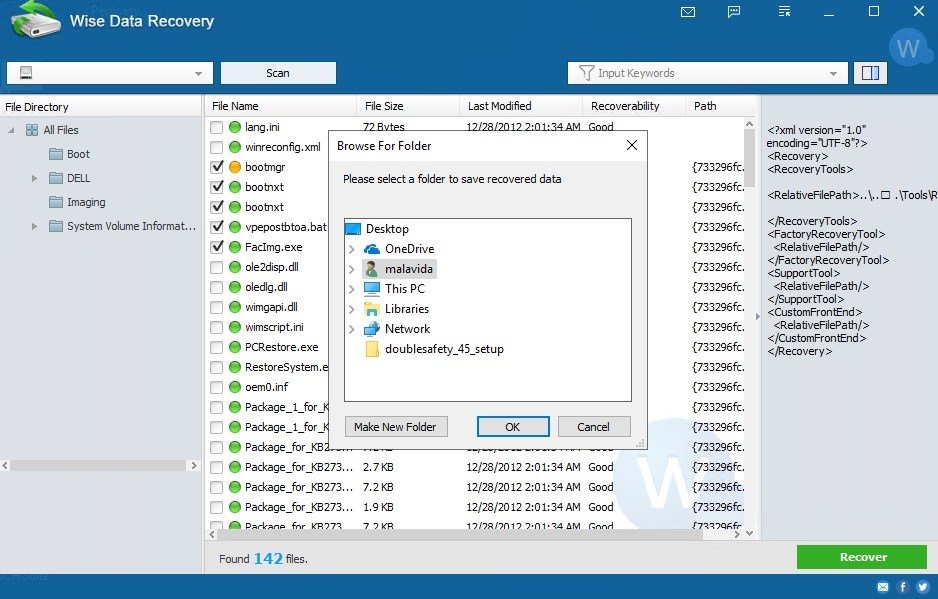Expand the DELL folder node
This screenshot has width=938, height=599.
pos(34,178)
